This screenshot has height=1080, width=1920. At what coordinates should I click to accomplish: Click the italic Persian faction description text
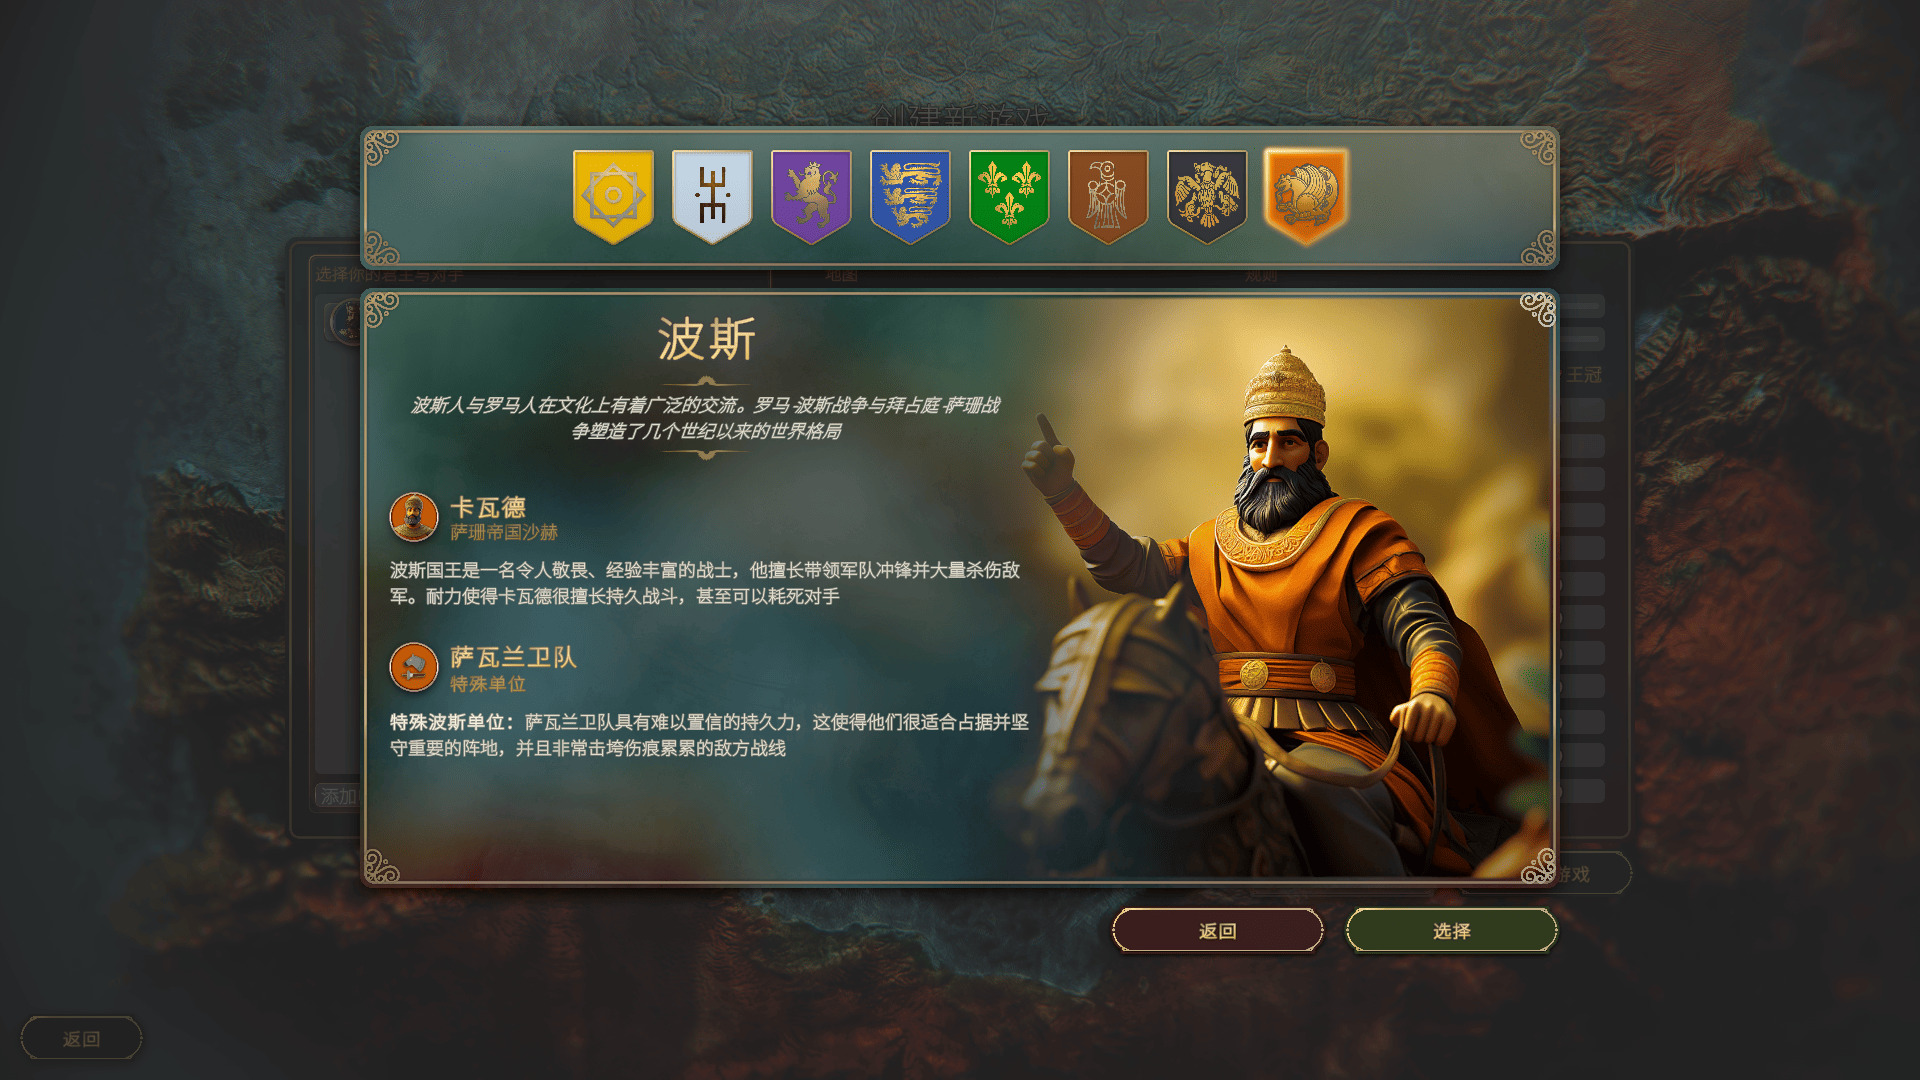coord(706,418)
